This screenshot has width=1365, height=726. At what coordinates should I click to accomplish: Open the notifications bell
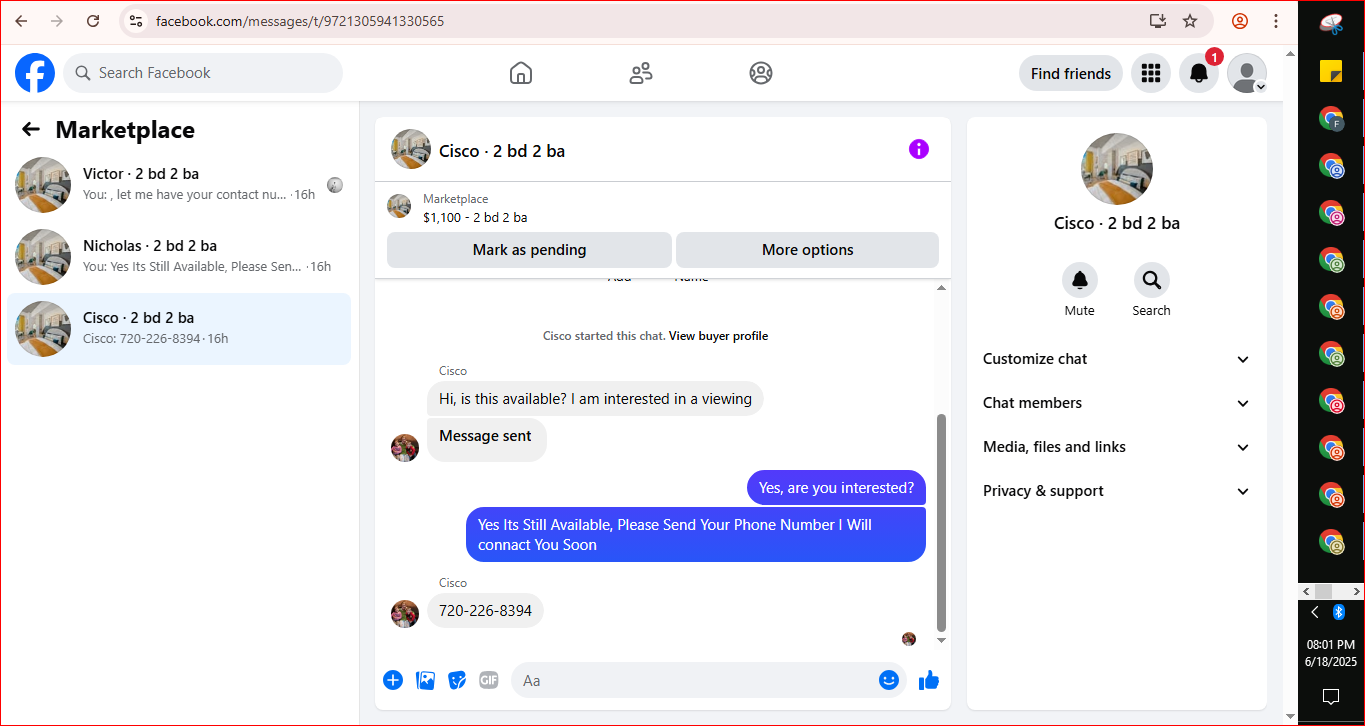coord(1199,73)
